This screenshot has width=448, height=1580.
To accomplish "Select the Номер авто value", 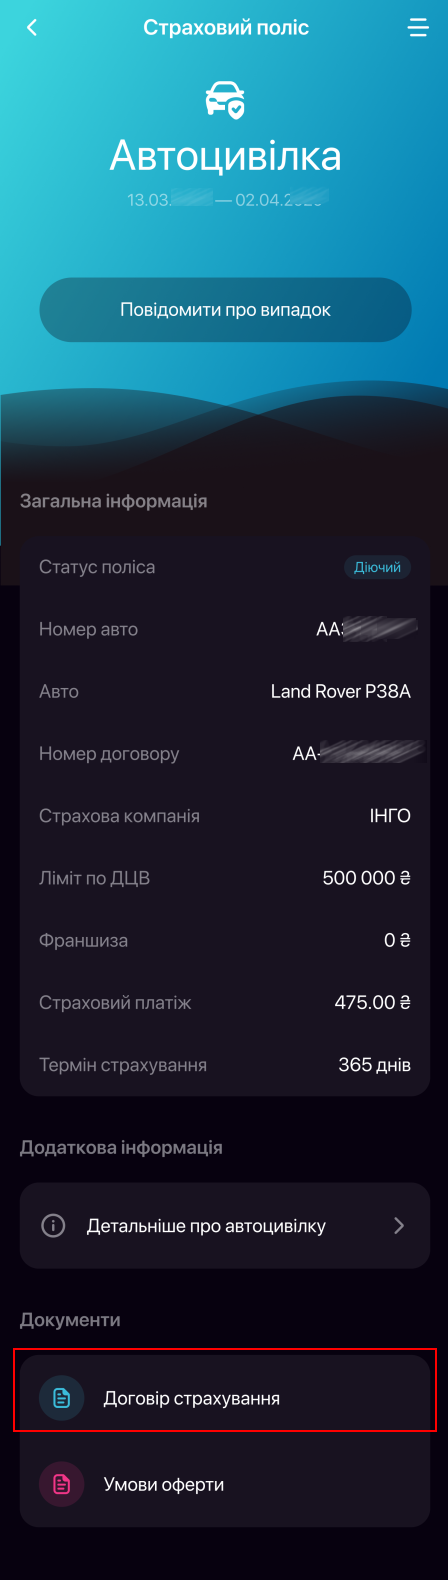I will click(x=367, y=629).
